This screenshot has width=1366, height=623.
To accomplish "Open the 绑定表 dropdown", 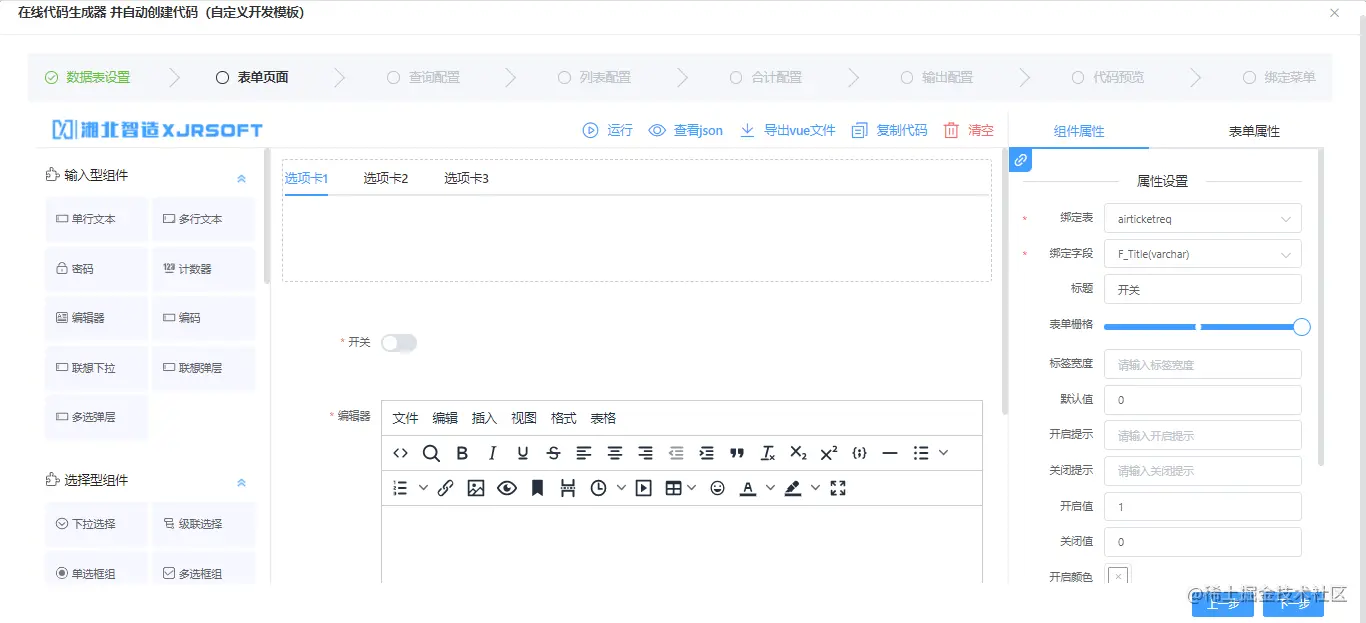I will pos(1202,218).
